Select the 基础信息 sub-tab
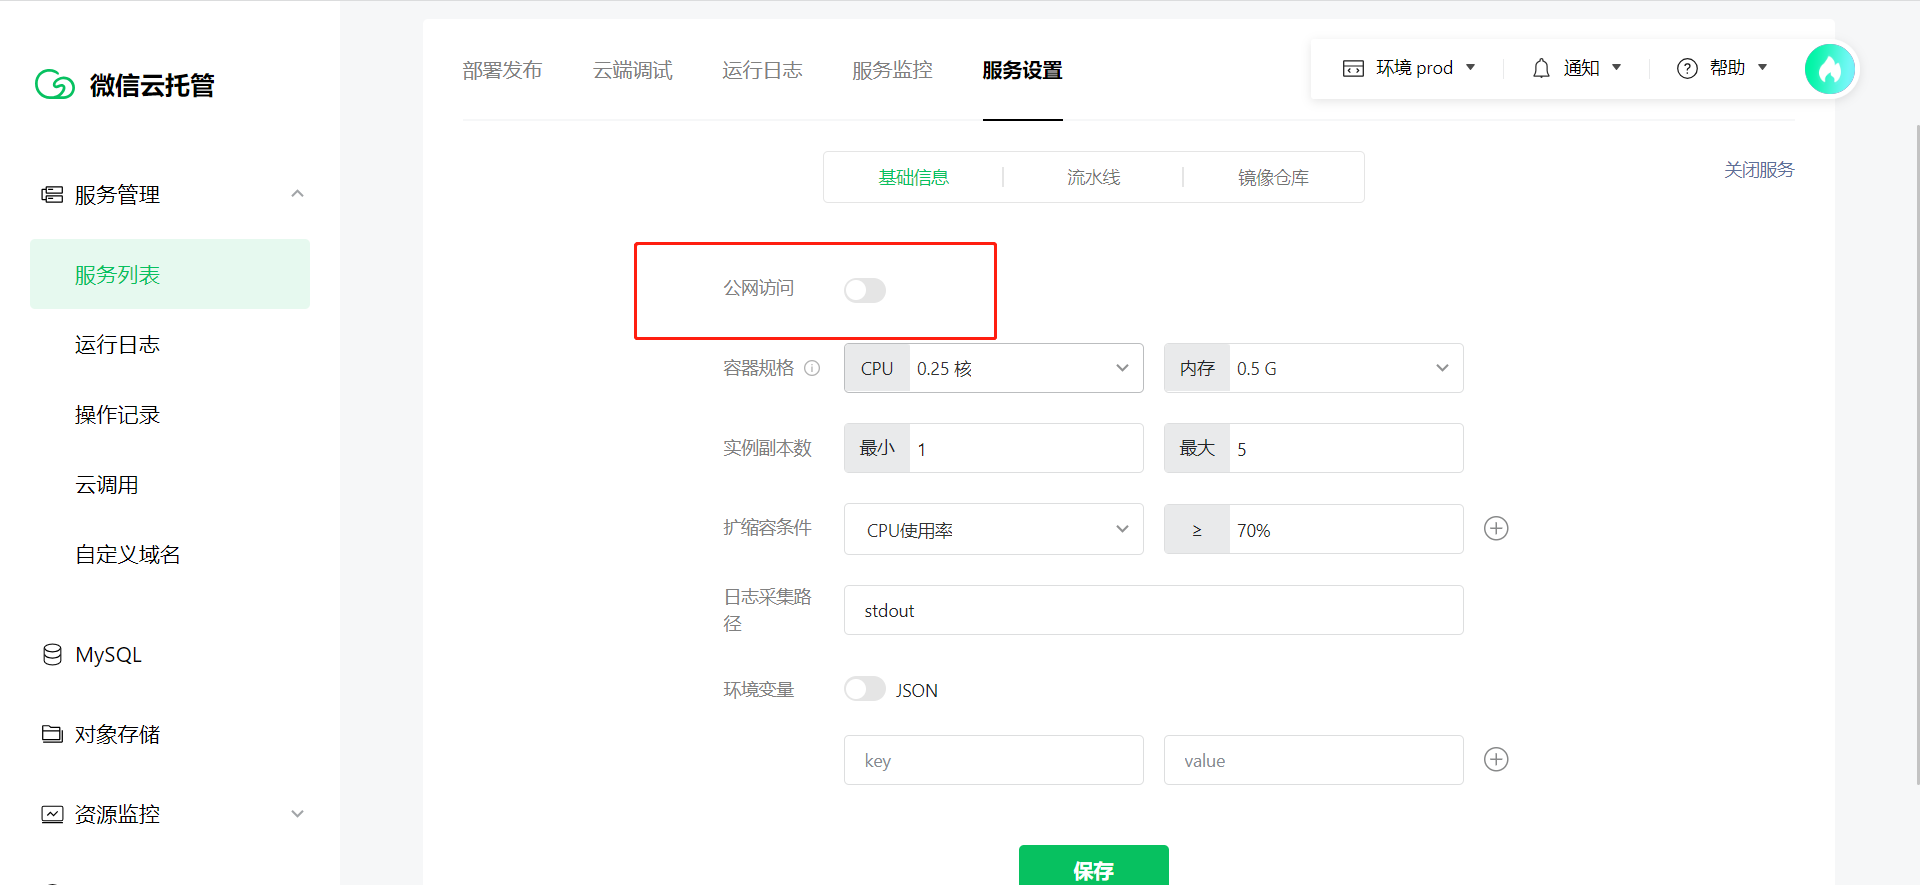This screenshot has height=885, width=1920. pos(913,177)
